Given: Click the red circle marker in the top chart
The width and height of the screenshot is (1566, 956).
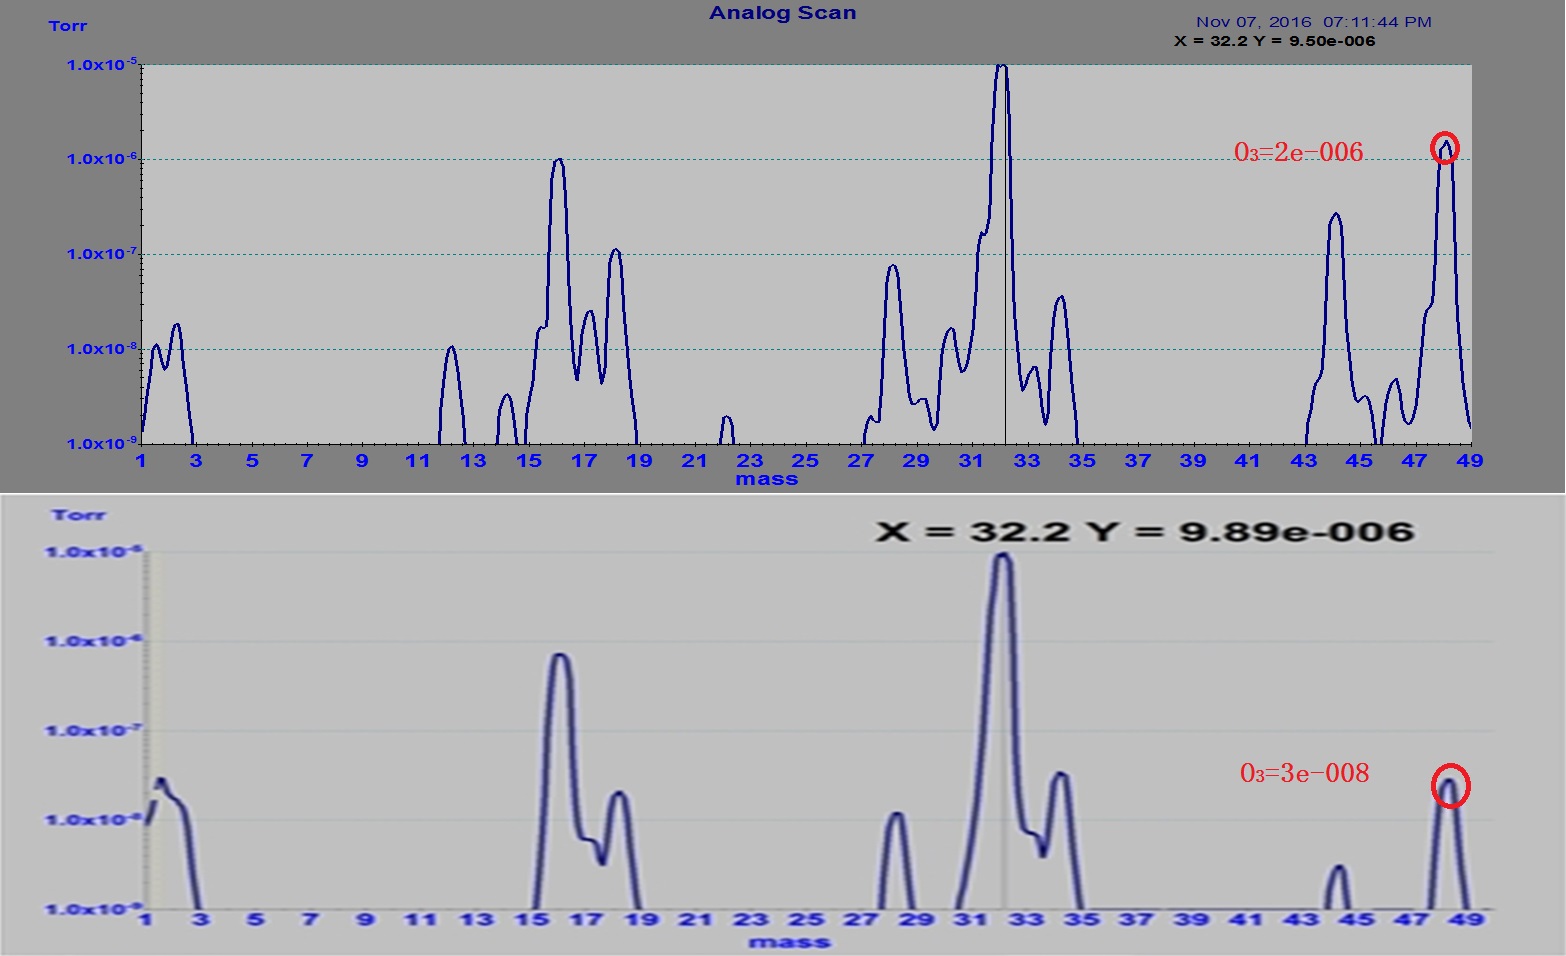Looking at the screenshot, I should click(x=1444, y=148).
